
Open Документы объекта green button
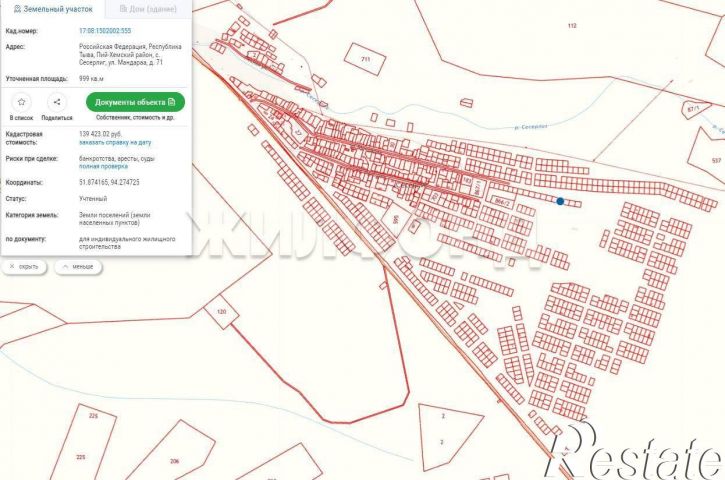[135, 102]
